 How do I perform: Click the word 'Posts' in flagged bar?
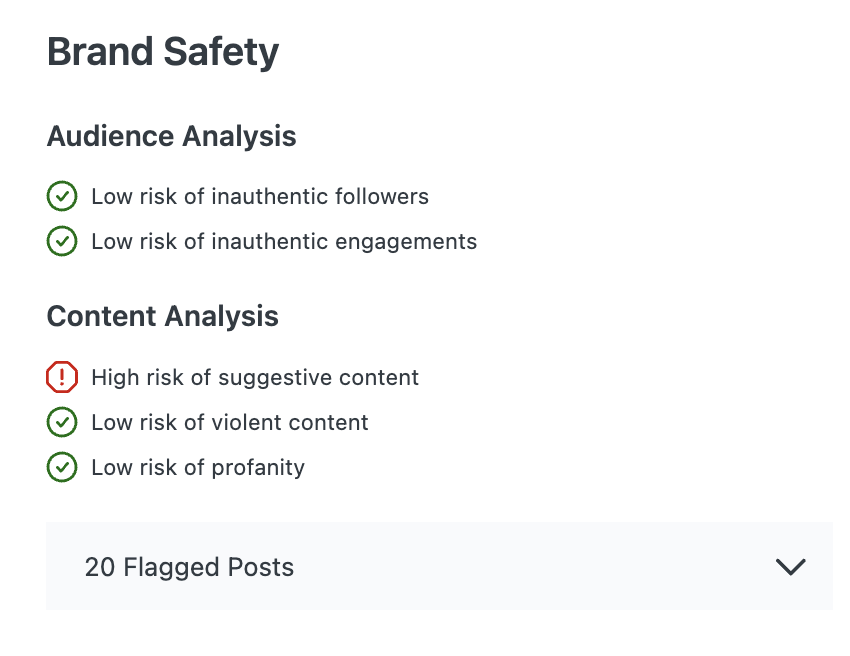[x=264, y=568]
